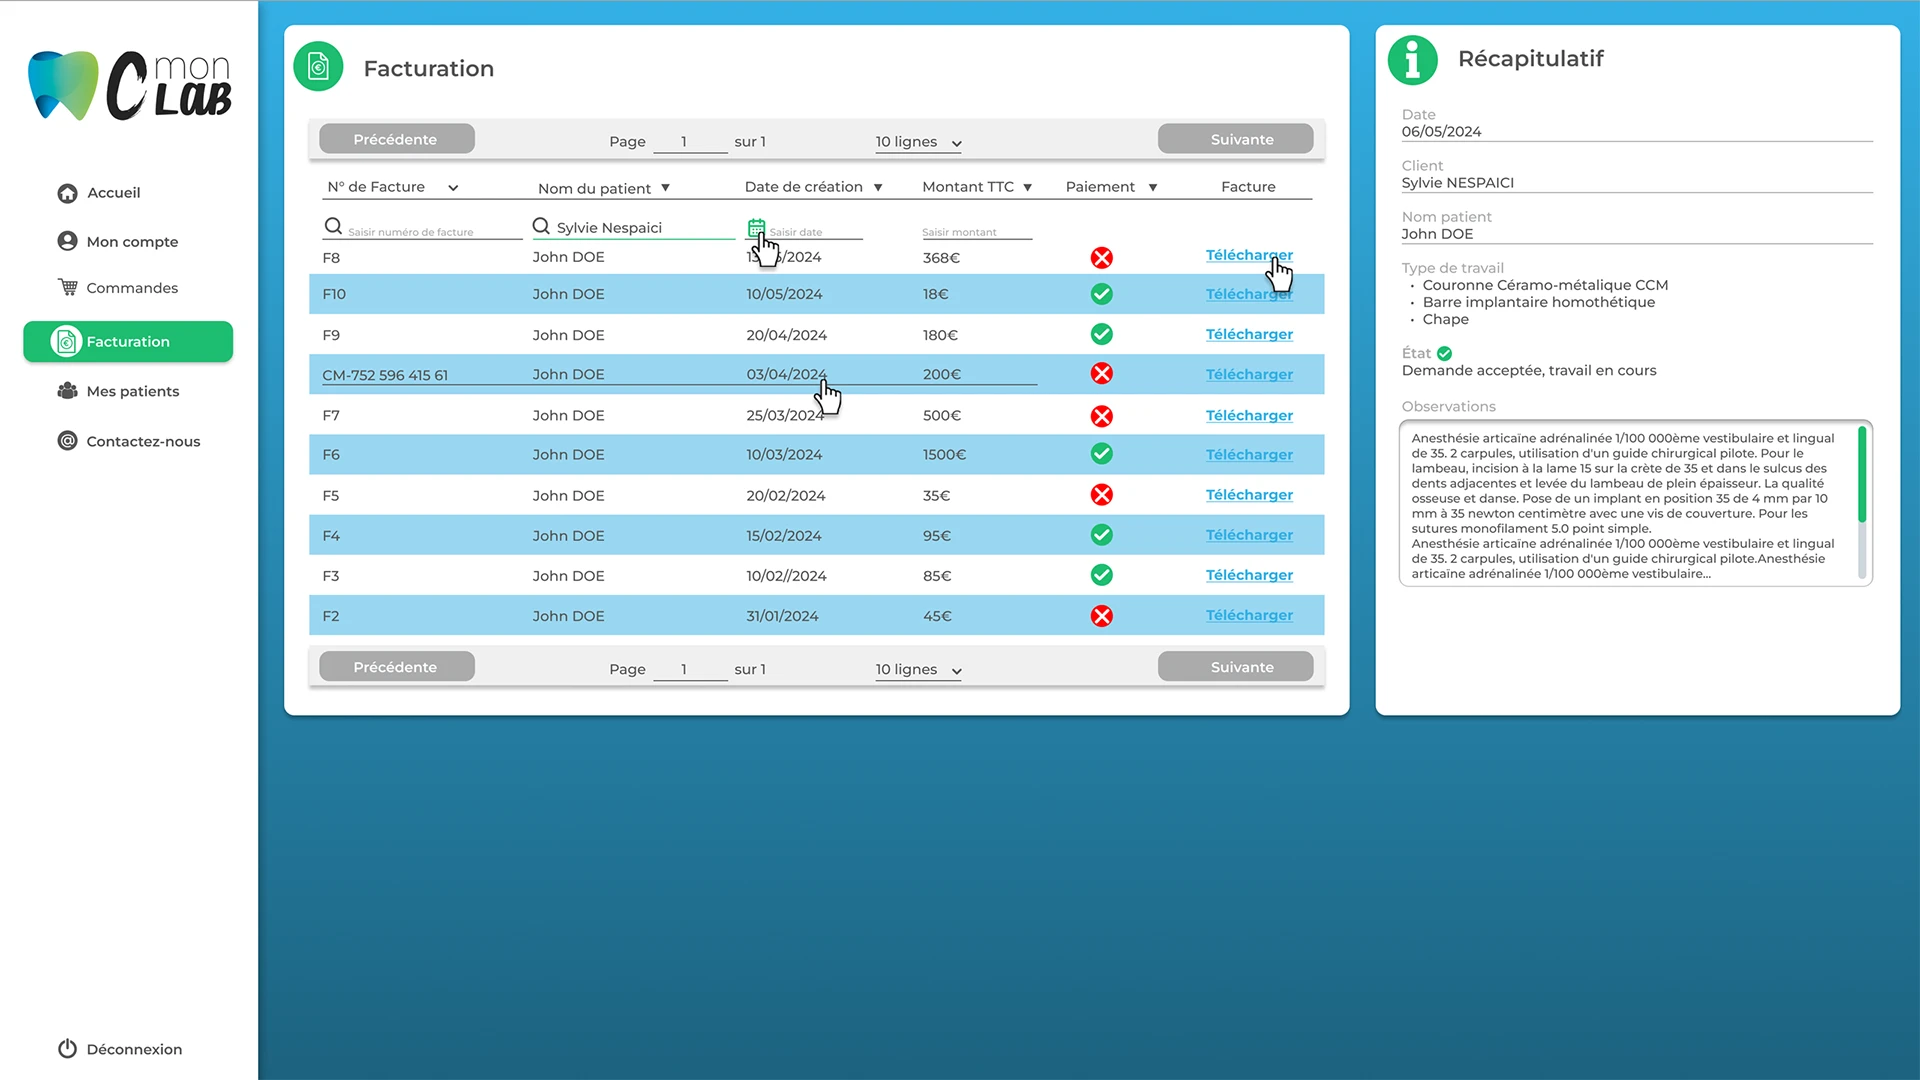Click the Commandes shopping cart icon

click(68, 287)
